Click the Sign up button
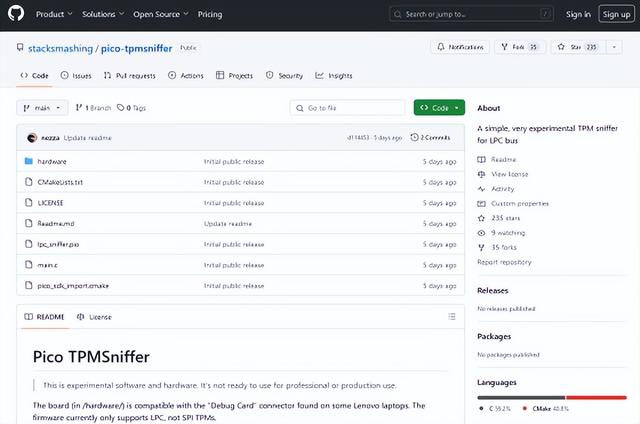This screenshot has height=424, width=640. [x=616, y=14]
